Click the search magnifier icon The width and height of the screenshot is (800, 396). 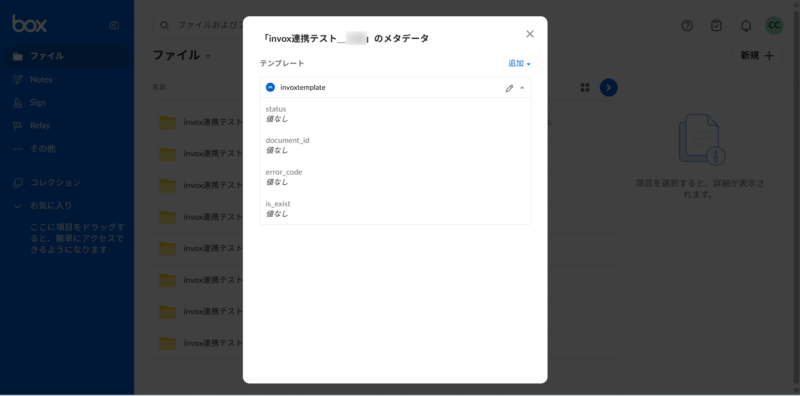pos(164,25)
